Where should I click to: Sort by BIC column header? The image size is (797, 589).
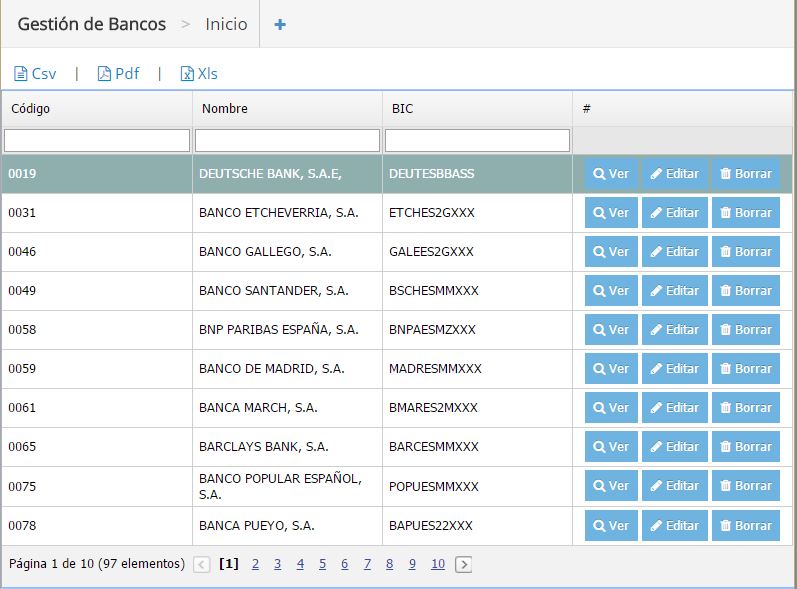click(477, 109)
